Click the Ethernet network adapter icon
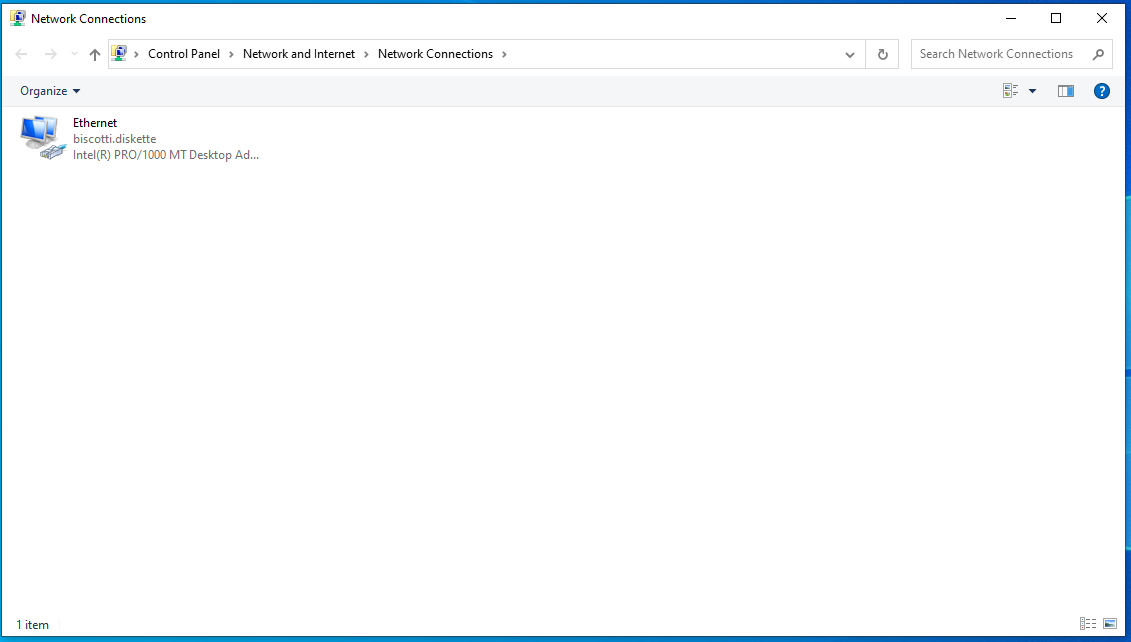The height and width of the screenshot is (642, 1131). (40, 138)
